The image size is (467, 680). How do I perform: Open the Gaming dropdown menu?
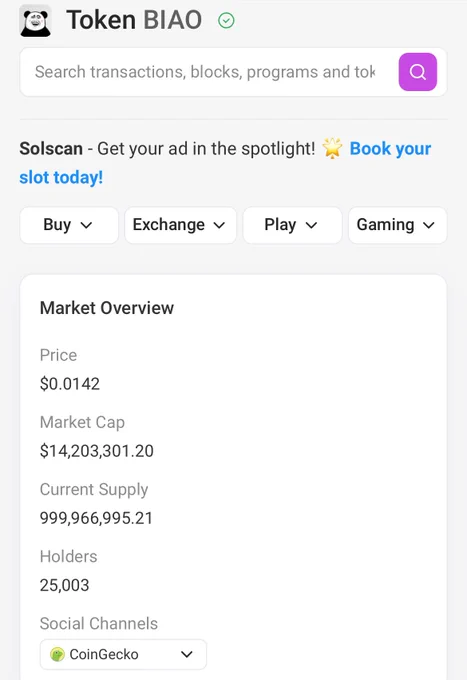(397, 225)
